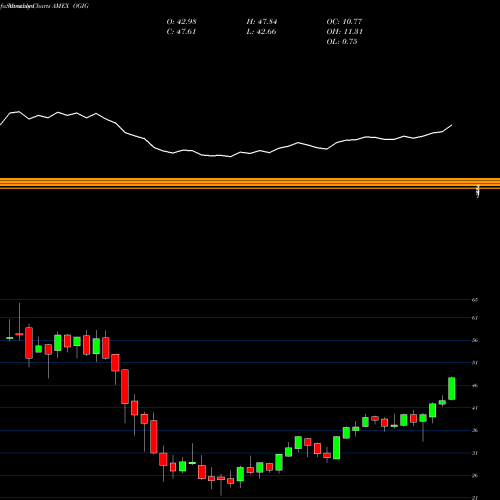Click the 36 price axis label
The width and height of the screenshot is (500, 500).
click(475, 430)
